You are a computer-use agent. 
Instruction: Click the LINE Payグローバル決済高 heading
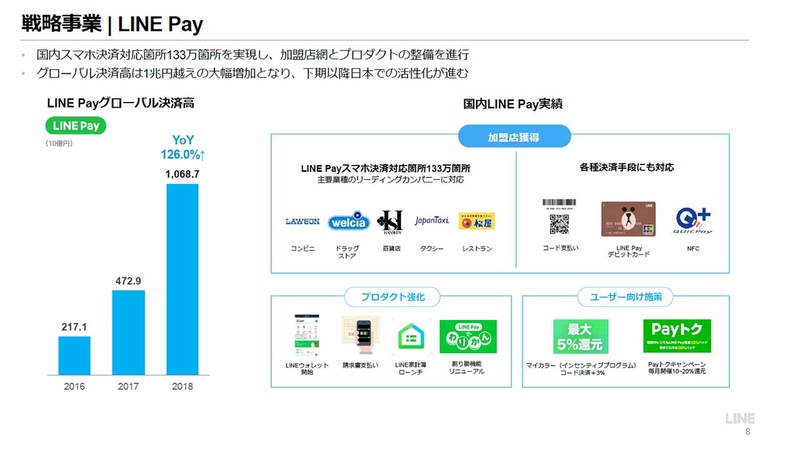pyautogui.click(x=121, y=103)
